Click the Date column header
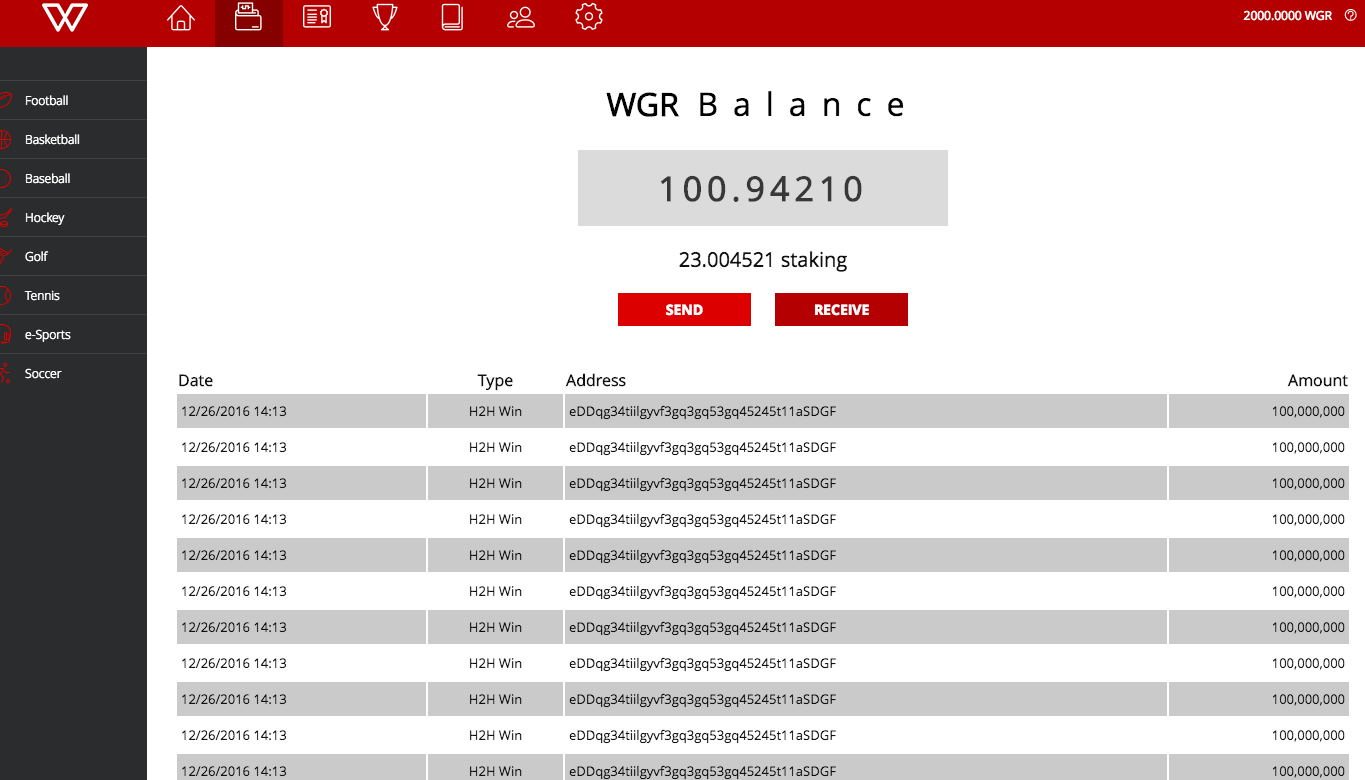Screen dimensions: 1365x780 (196, 380)
